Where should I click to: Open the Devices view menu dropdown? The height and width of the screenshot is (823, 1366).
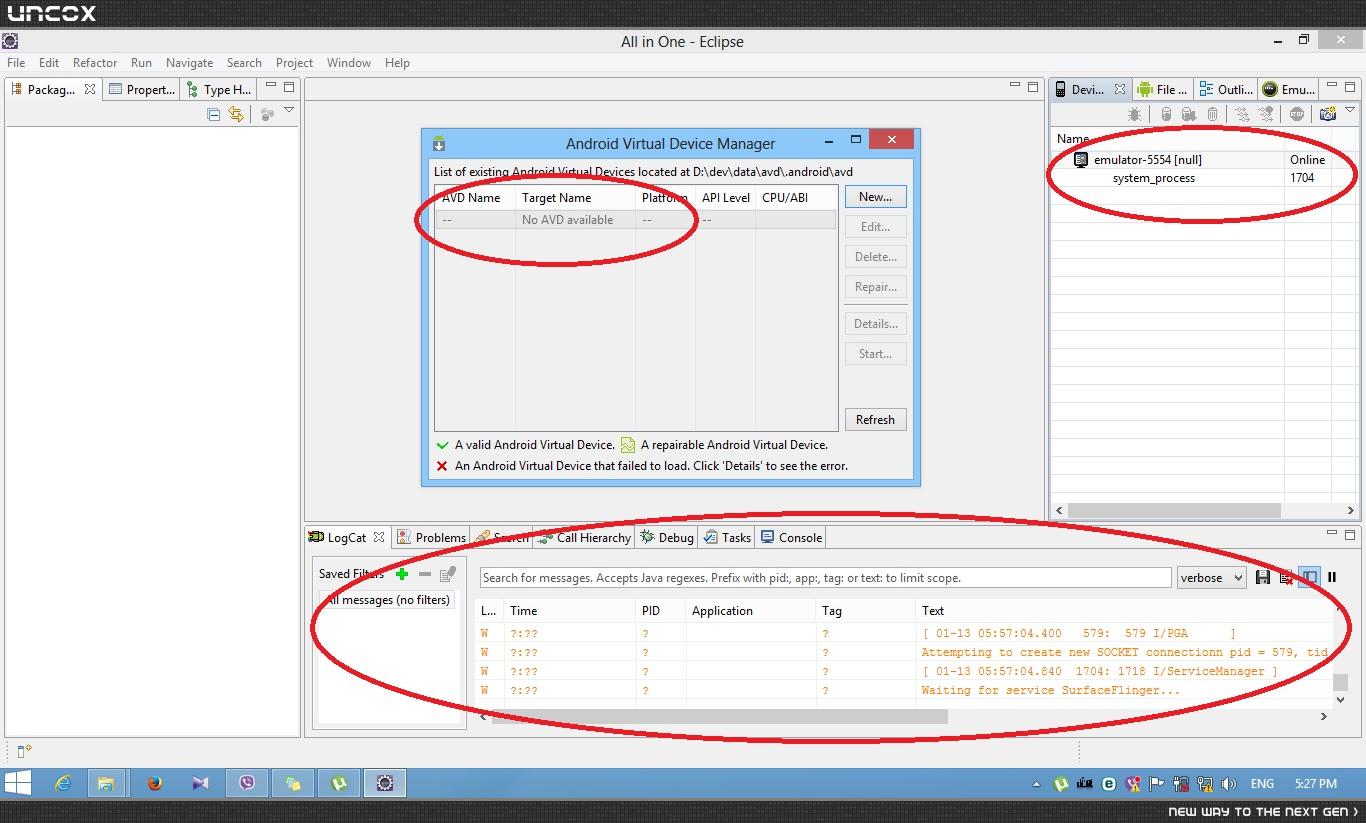point(1349,110)
